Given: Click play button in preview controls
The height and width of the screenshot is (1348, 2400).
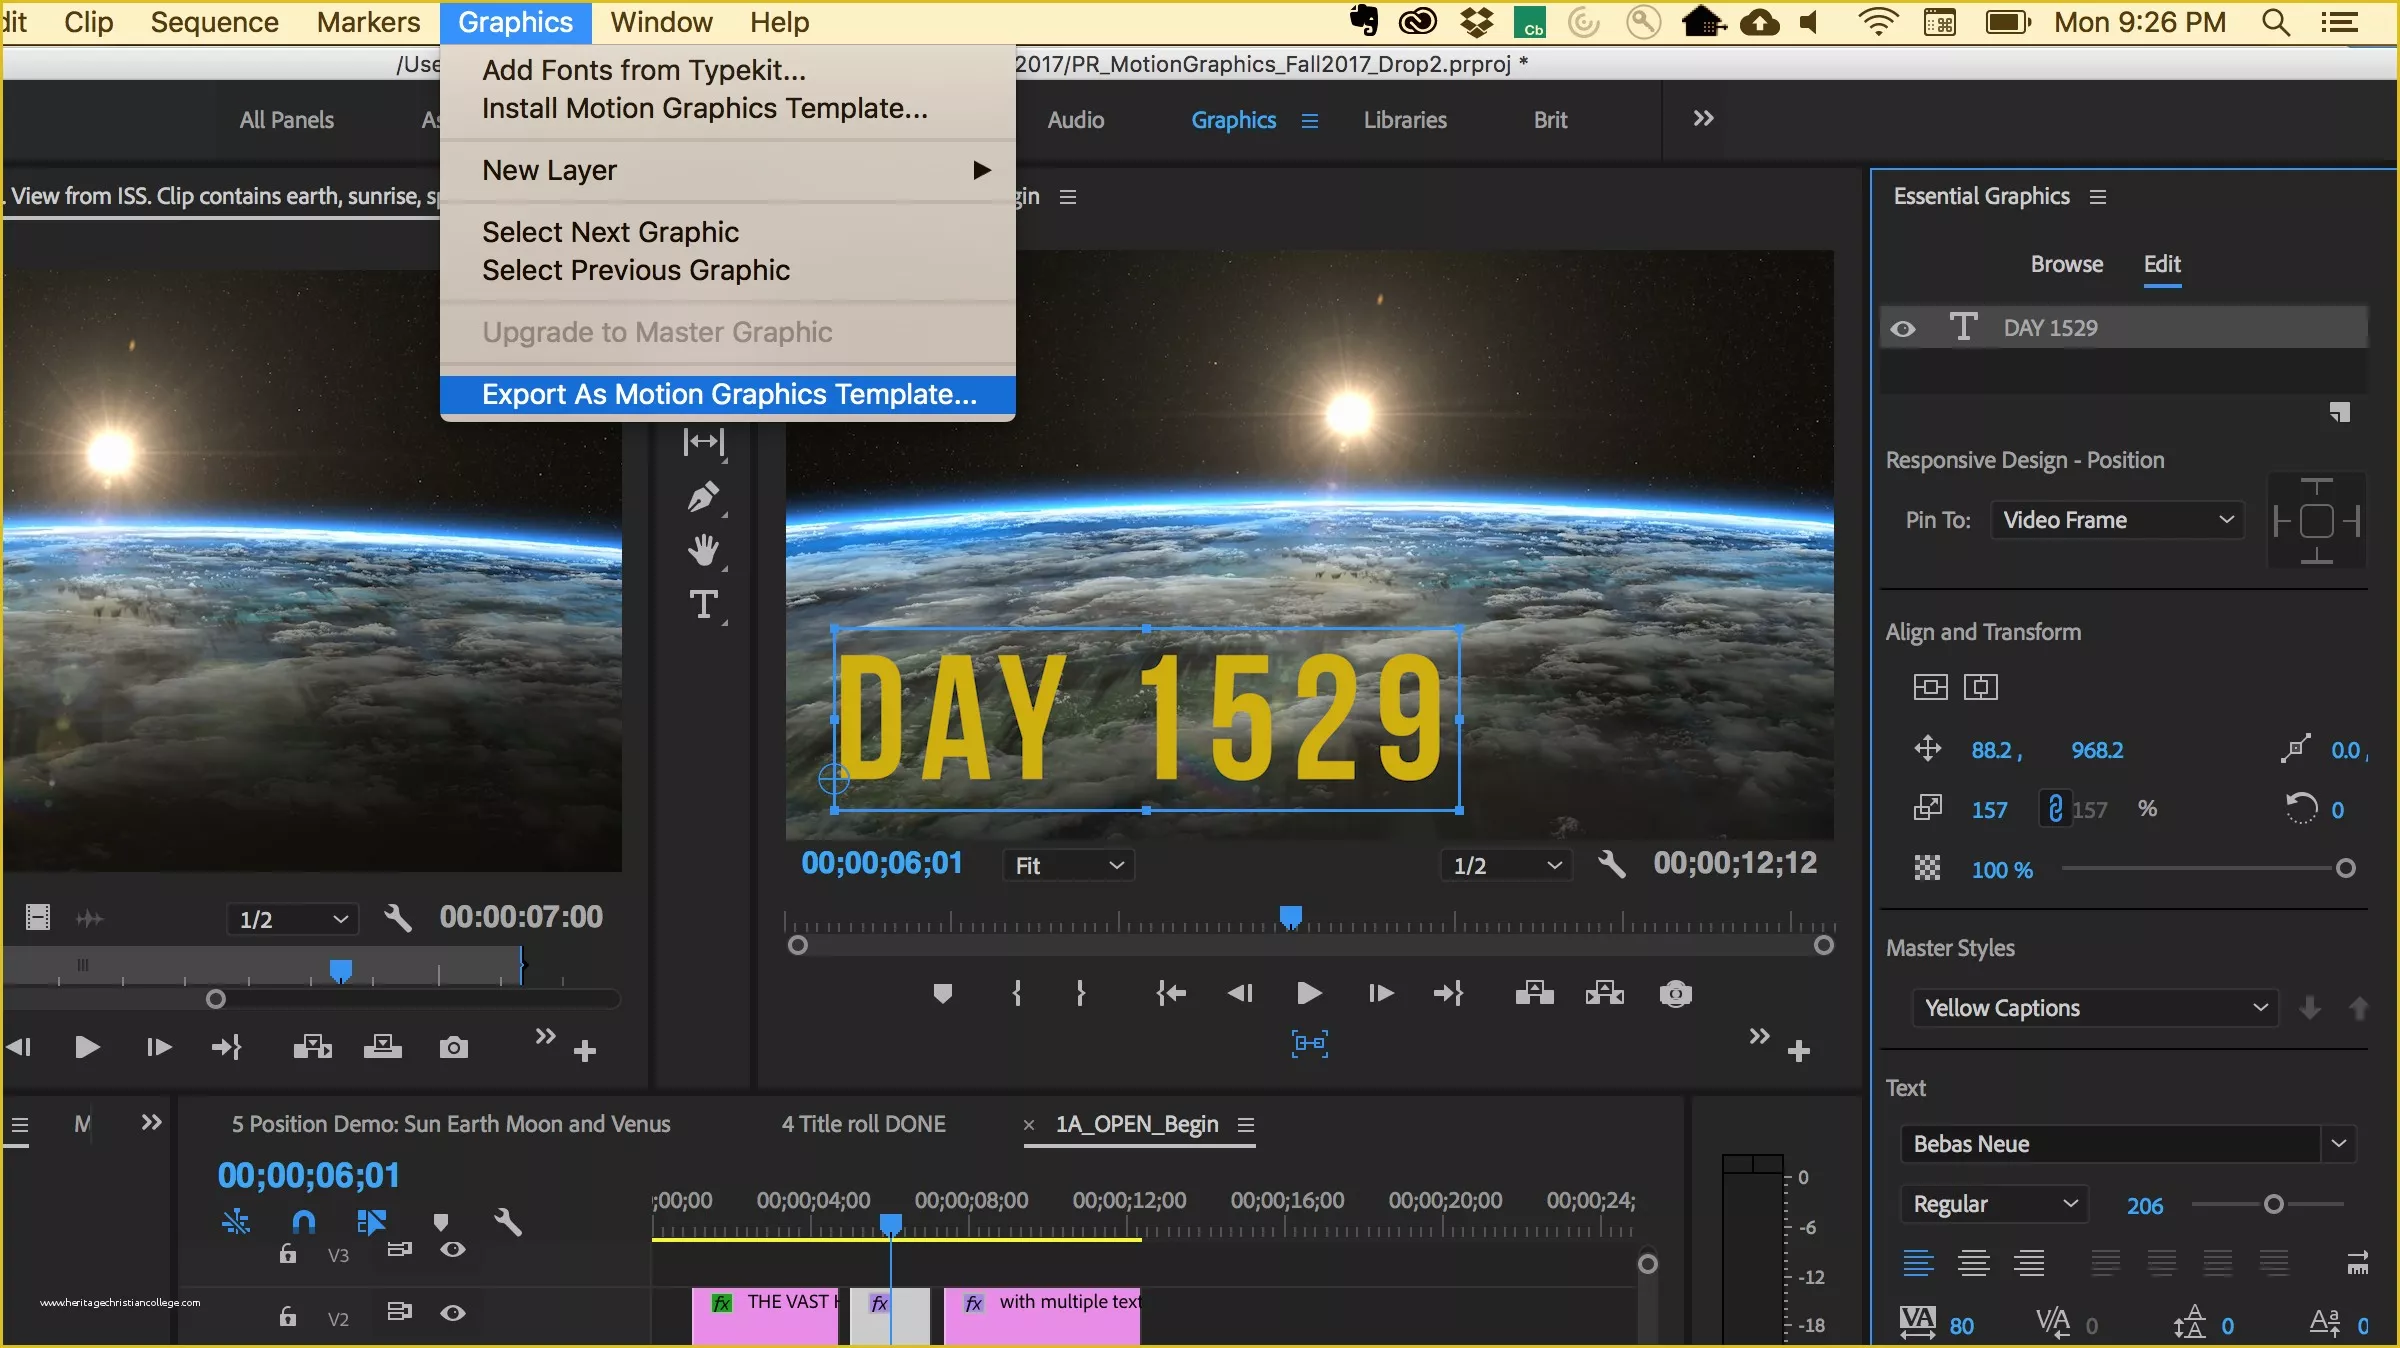Looking at the screenshot, I should [1307, 994].
